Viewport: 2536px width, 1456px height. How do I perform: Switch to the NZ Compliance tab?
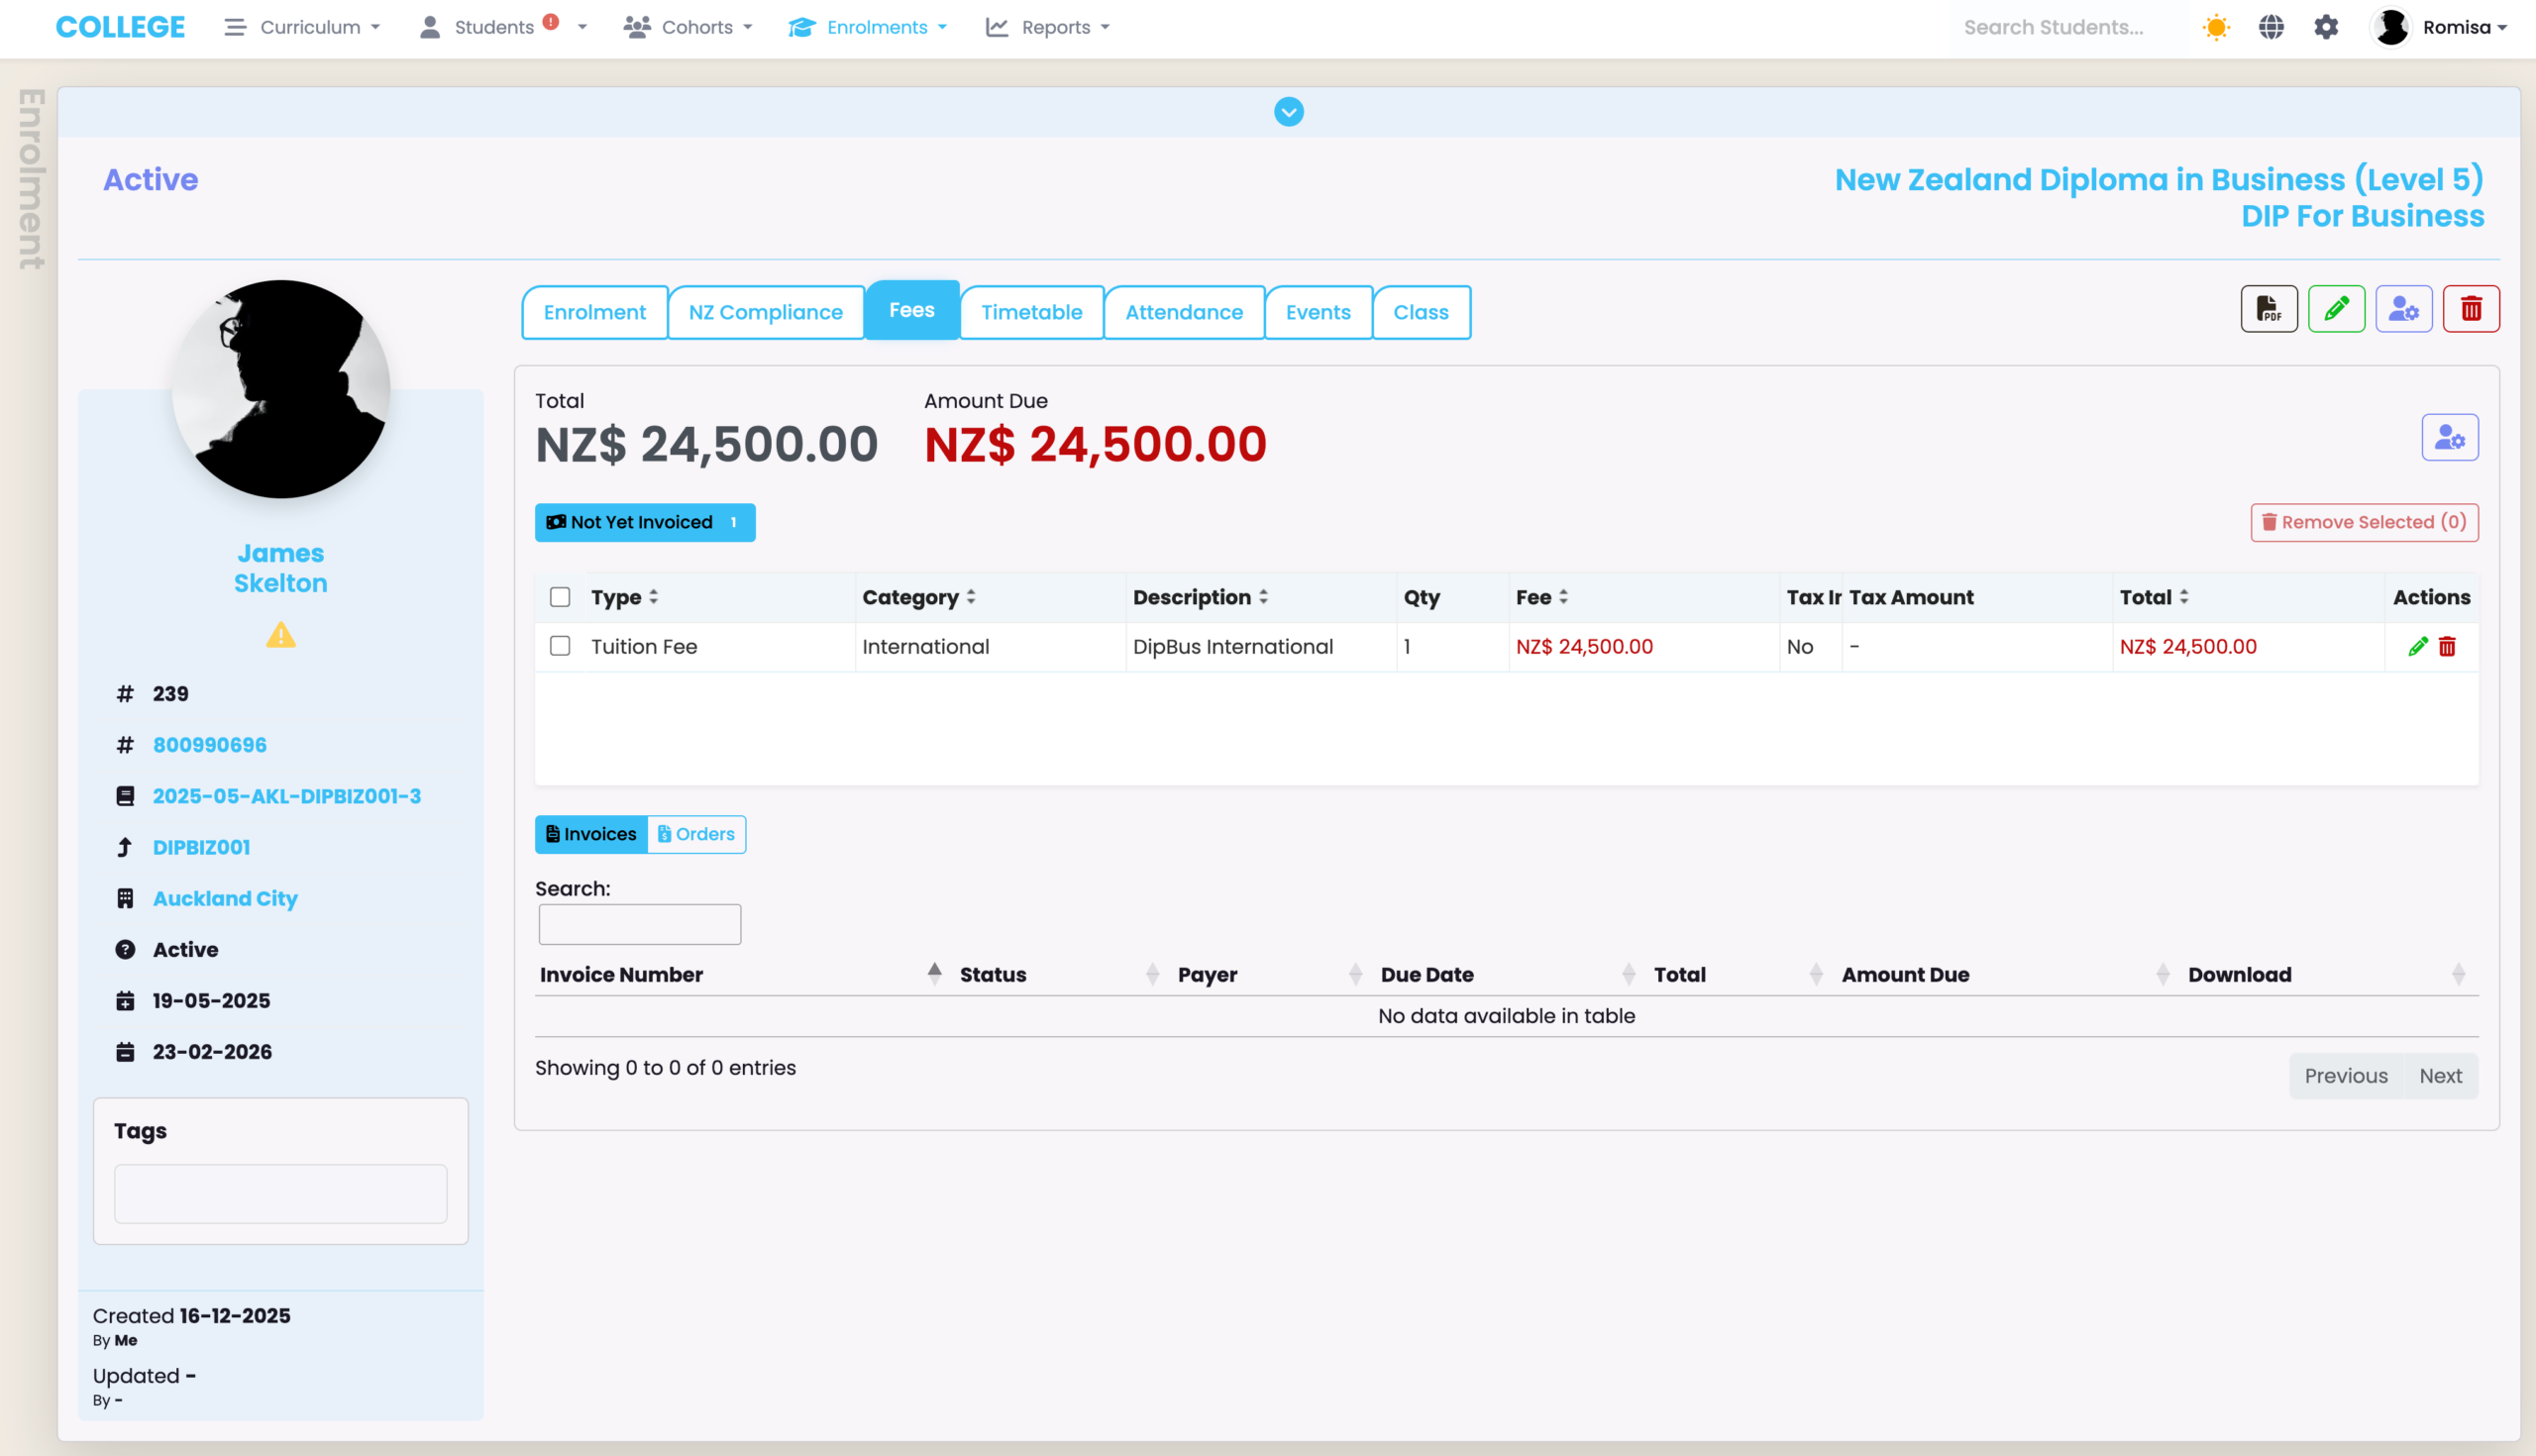pyautogui.click(x=765, y=312)
